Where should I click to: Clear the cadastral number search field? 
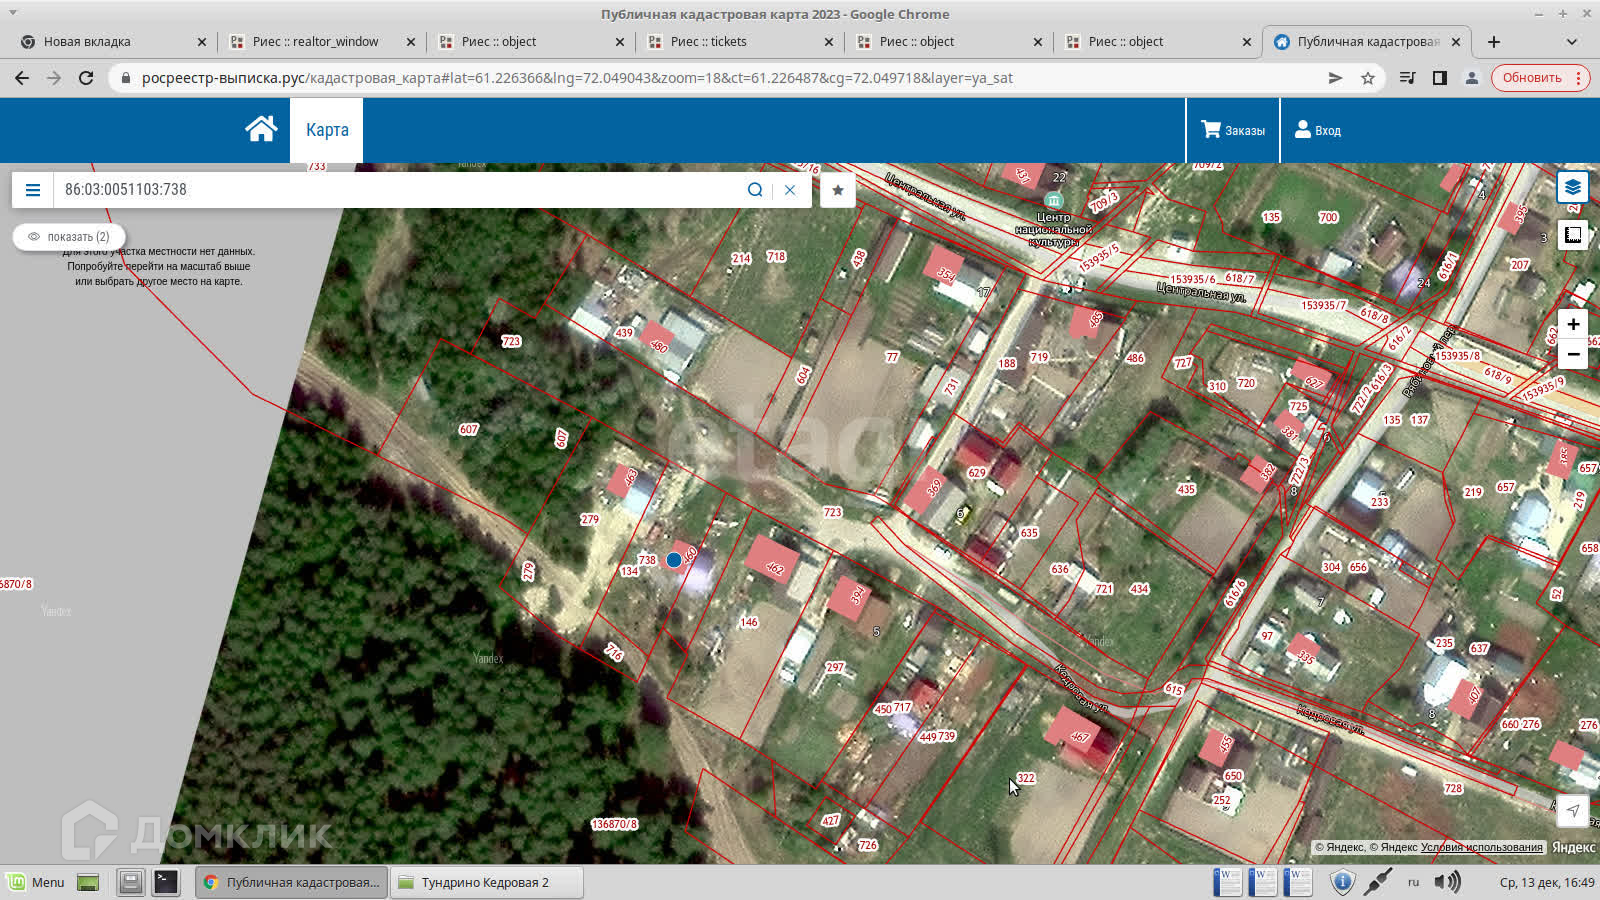point(790,190)
